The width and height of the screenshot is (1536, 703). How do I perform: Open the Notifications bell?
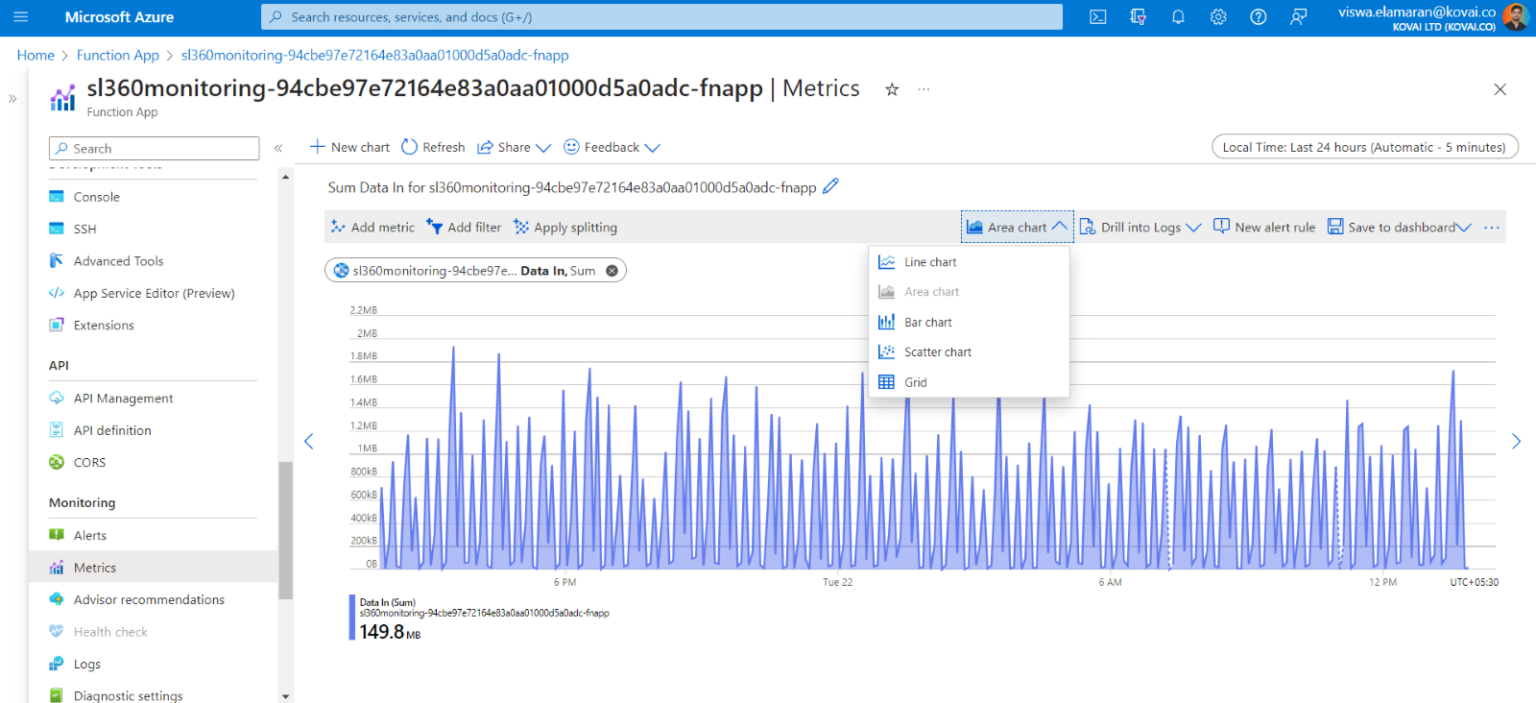tap(1178, 16)
